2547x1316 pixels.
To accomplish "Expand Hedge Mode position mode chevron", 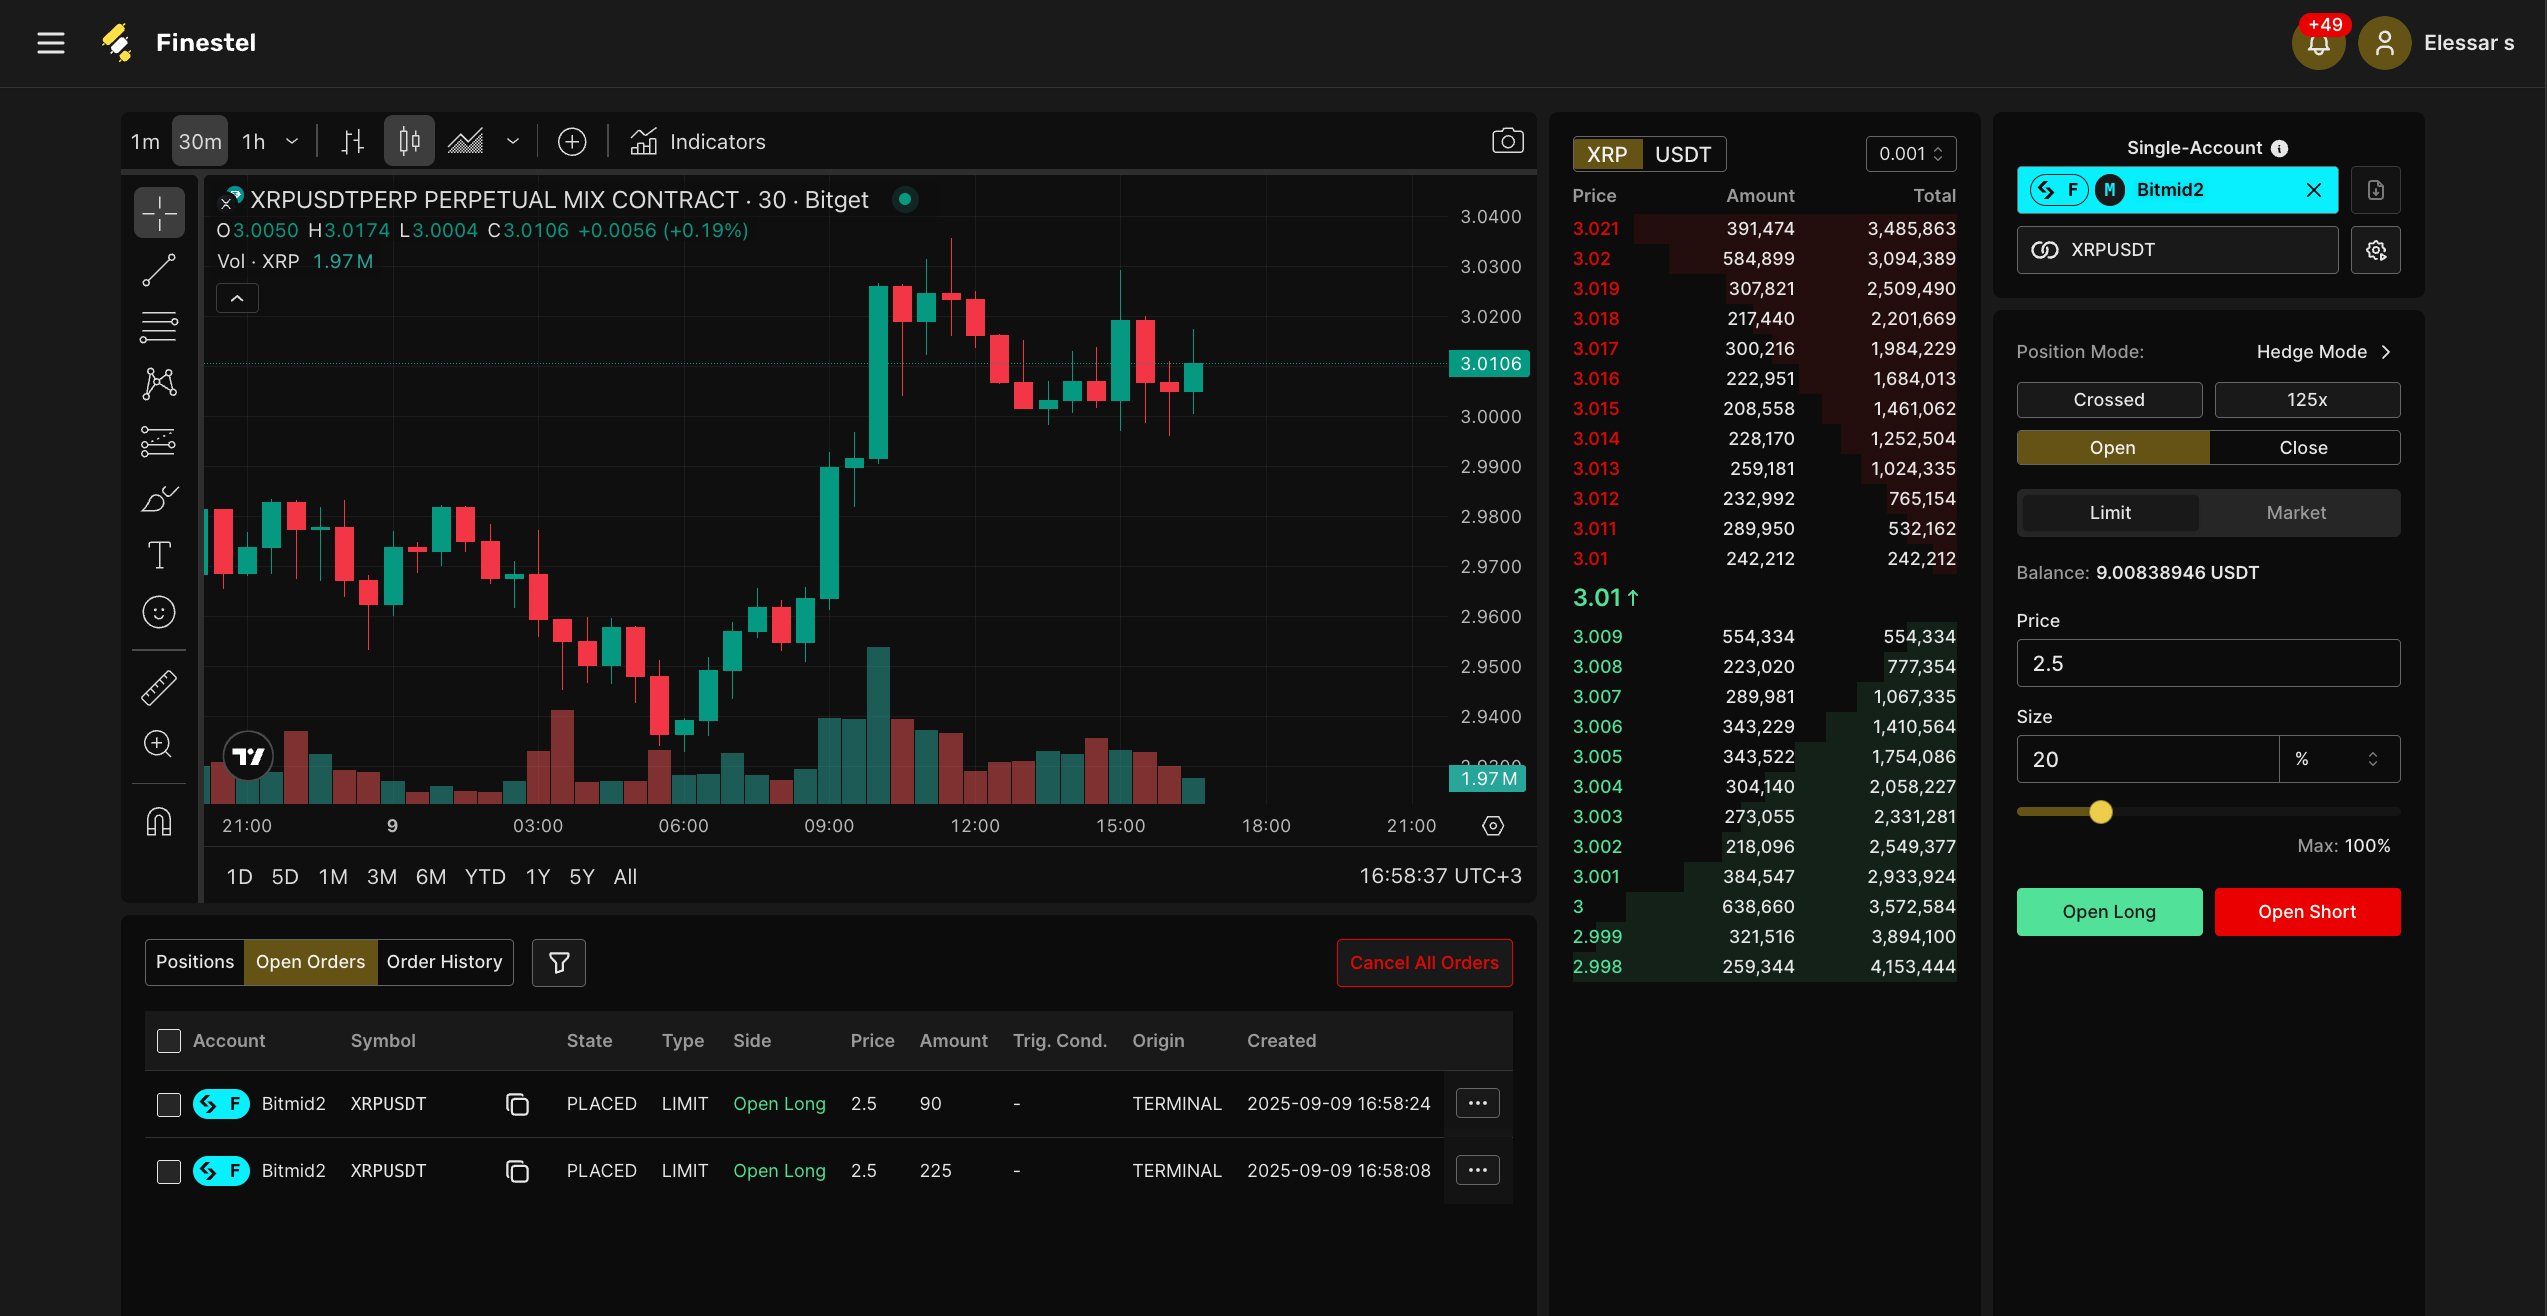I will [x=2386, y=352].
